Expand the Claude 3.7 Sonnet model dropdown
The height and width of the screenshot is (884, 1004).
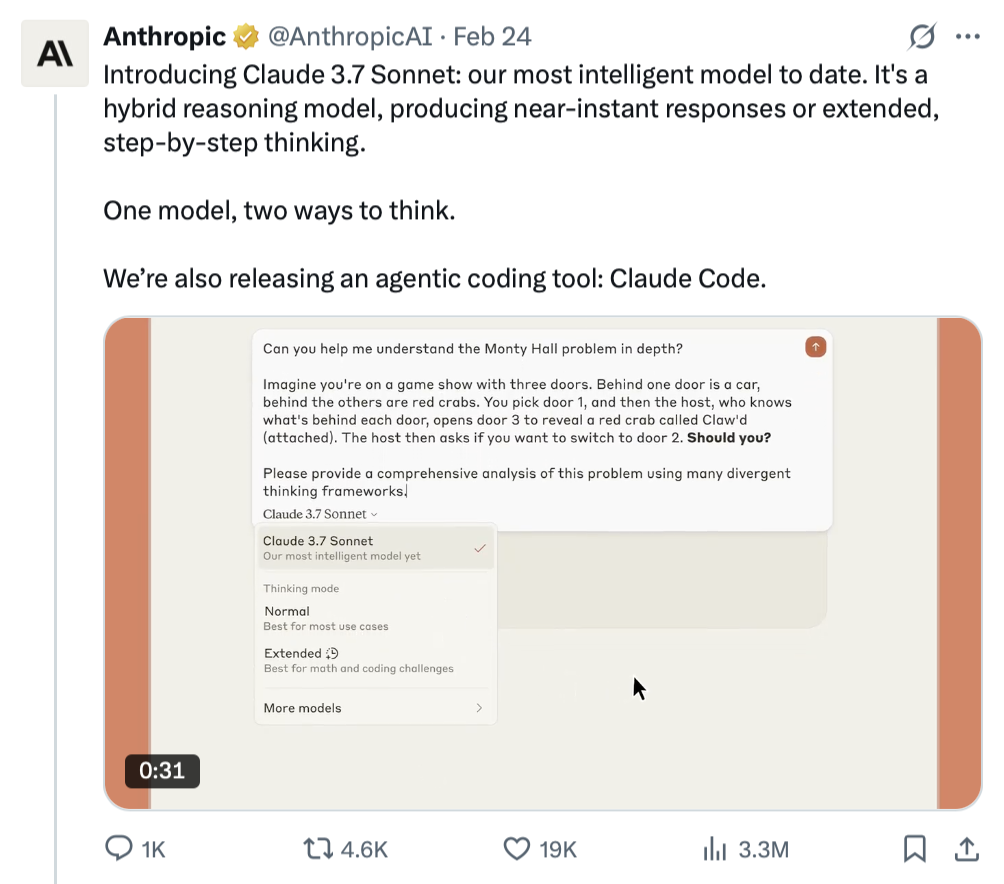(x=320, y=514)
